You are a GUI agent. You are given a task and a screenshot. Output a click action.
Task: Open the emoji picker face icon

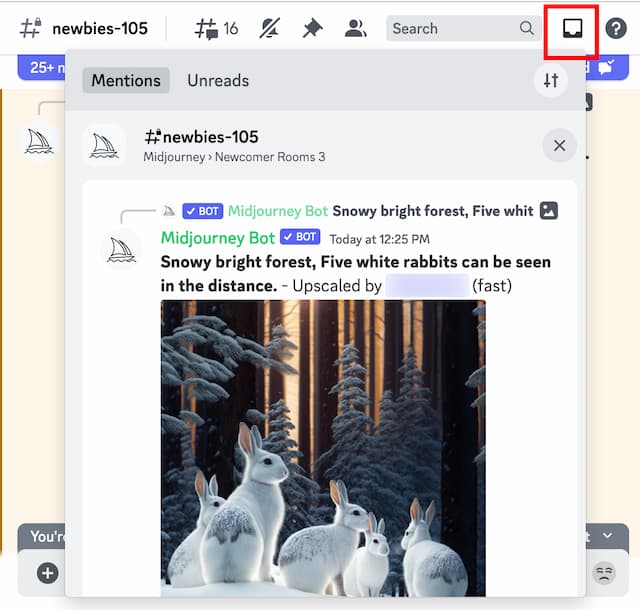pos(603,573)
